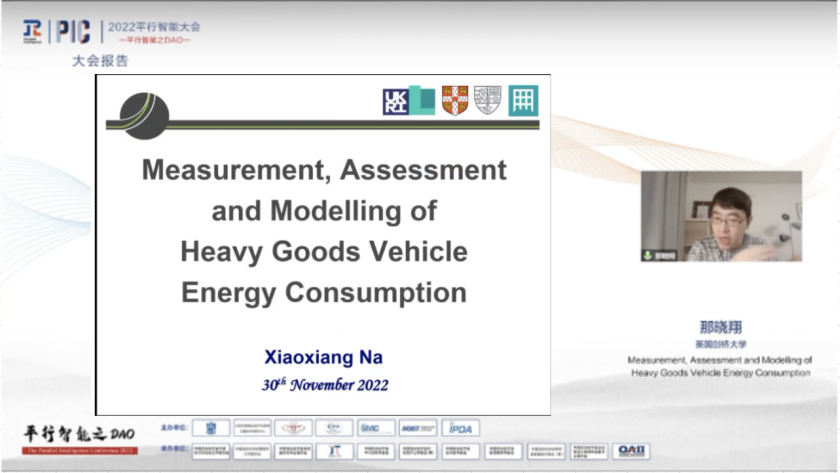Click the green microphone icon on webcam
This screenshot has width=840, height=473.
[648, 255]
